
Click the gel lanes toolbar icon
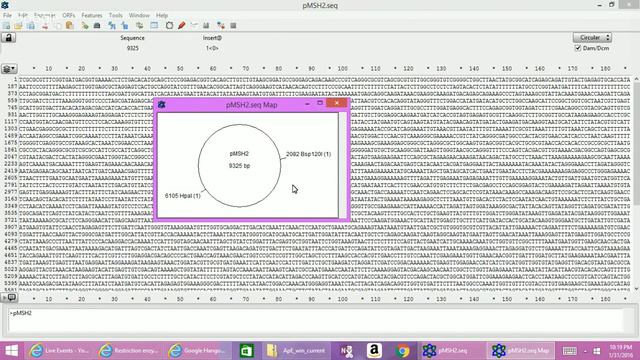[x=206, y=26]
